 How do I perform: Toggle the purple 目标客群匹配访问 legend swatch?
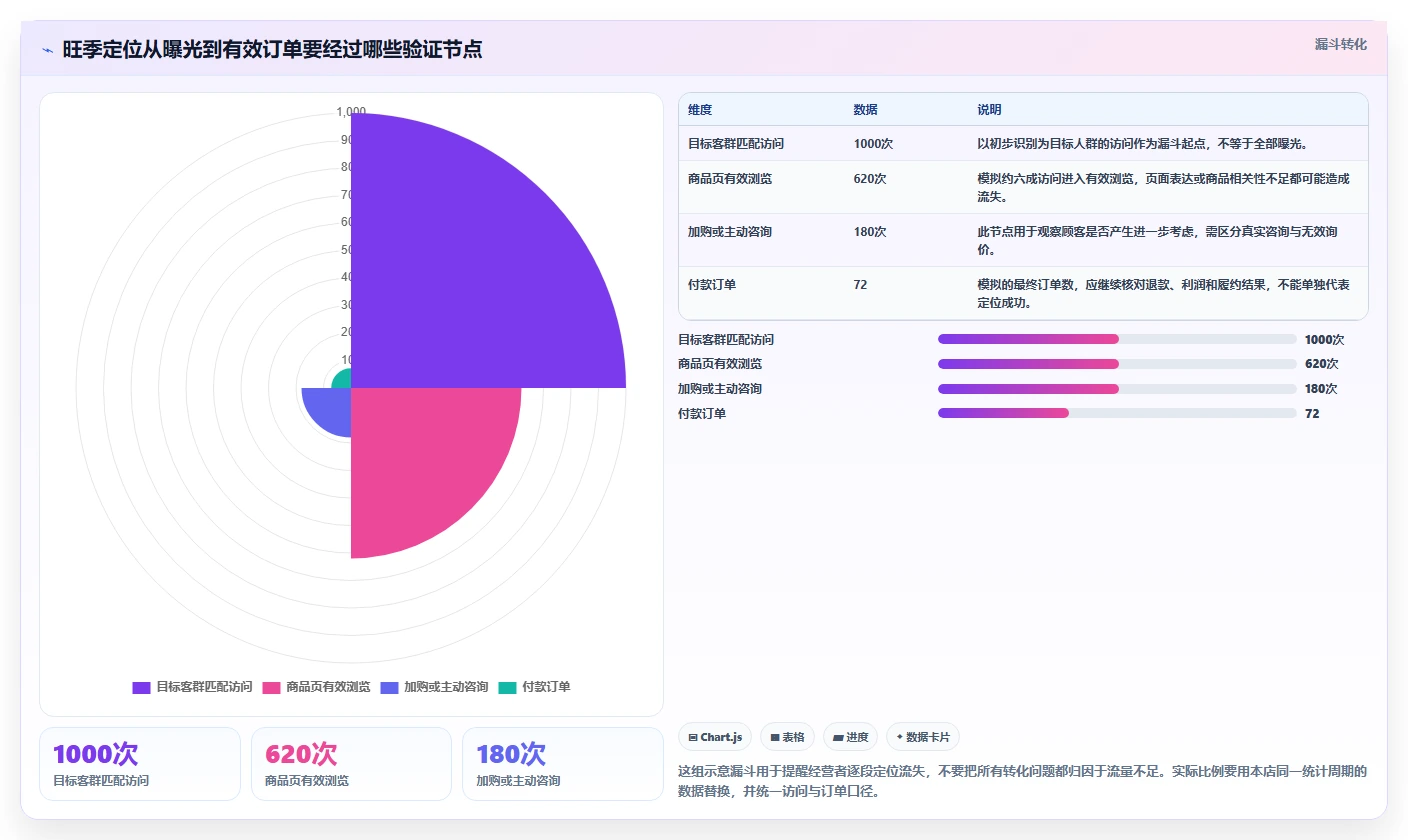point(141,687)
